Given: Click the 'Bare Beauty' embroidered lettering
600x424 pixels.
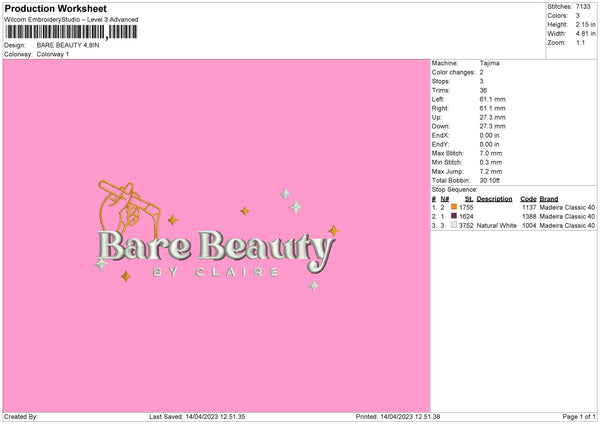Looking at the screenshot, I should pyautogui.click(x=214, y=246).
